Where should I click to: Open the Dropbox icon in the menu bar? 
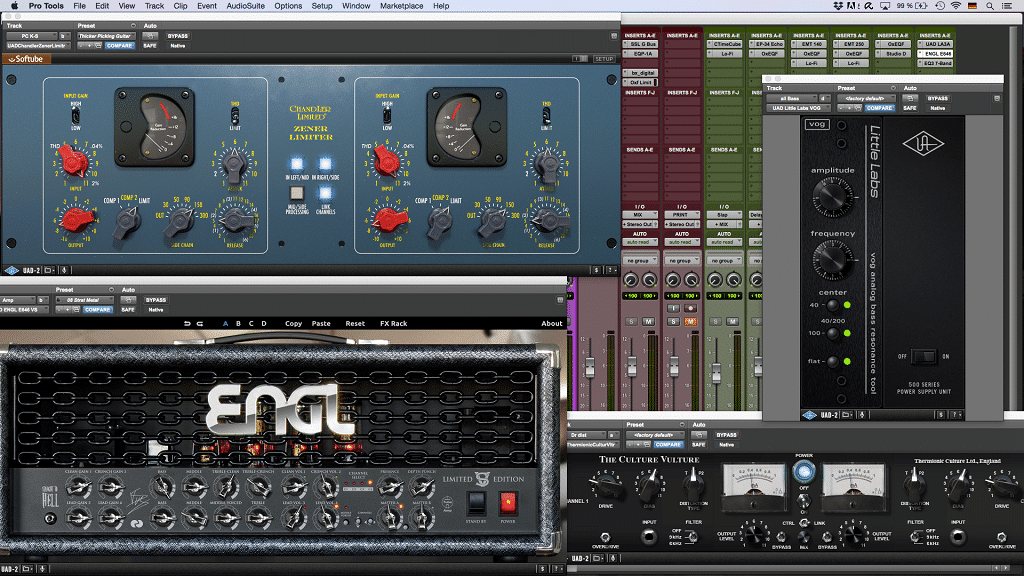(x=838, y=6)
